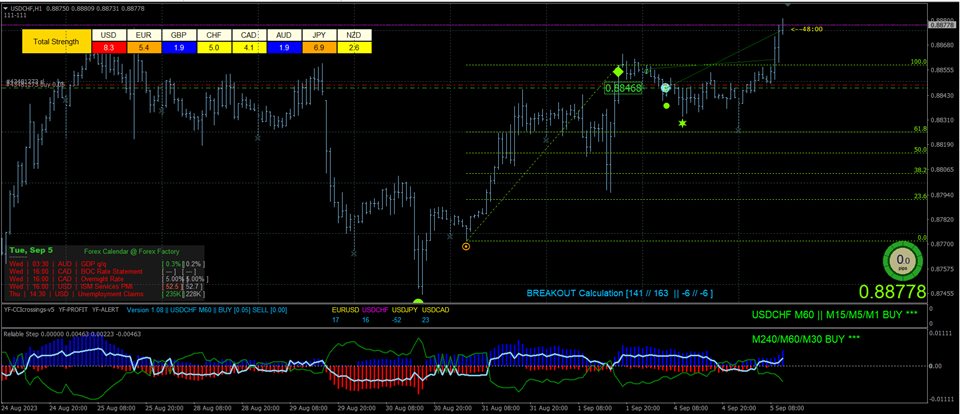Click the 5 Sep 08:00 time axis label
This screenshot has height=414, width=960.
[x=785, y=407]
